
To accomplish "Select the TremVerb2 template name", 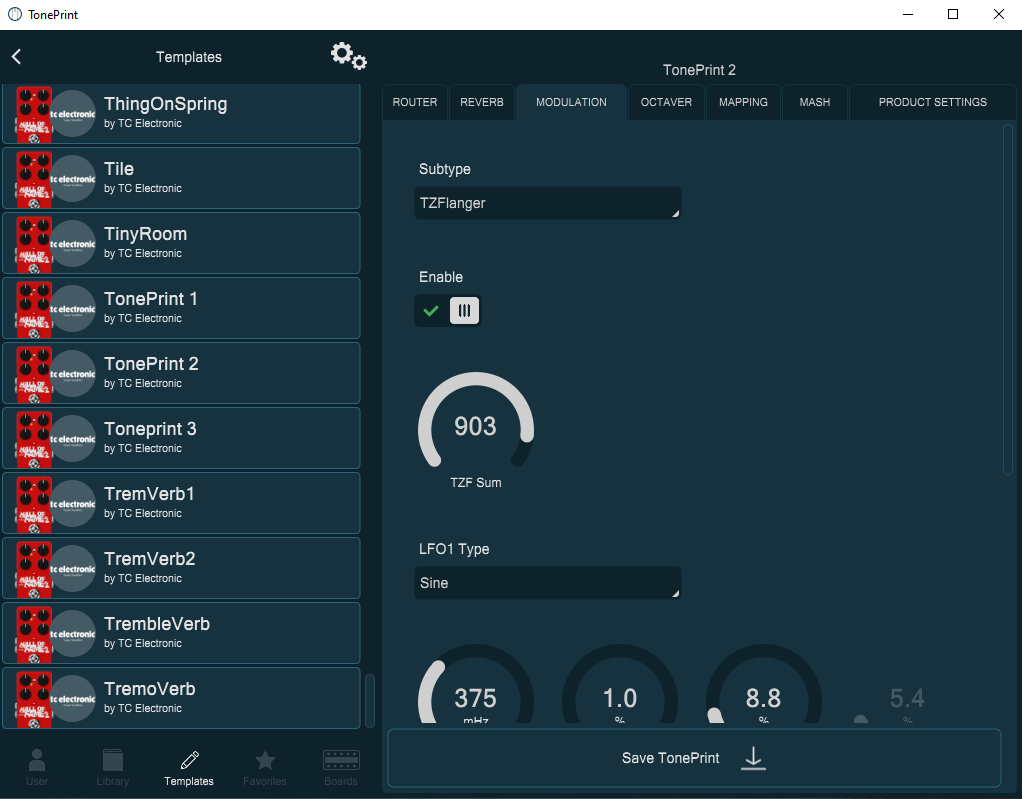I will 150,559.
